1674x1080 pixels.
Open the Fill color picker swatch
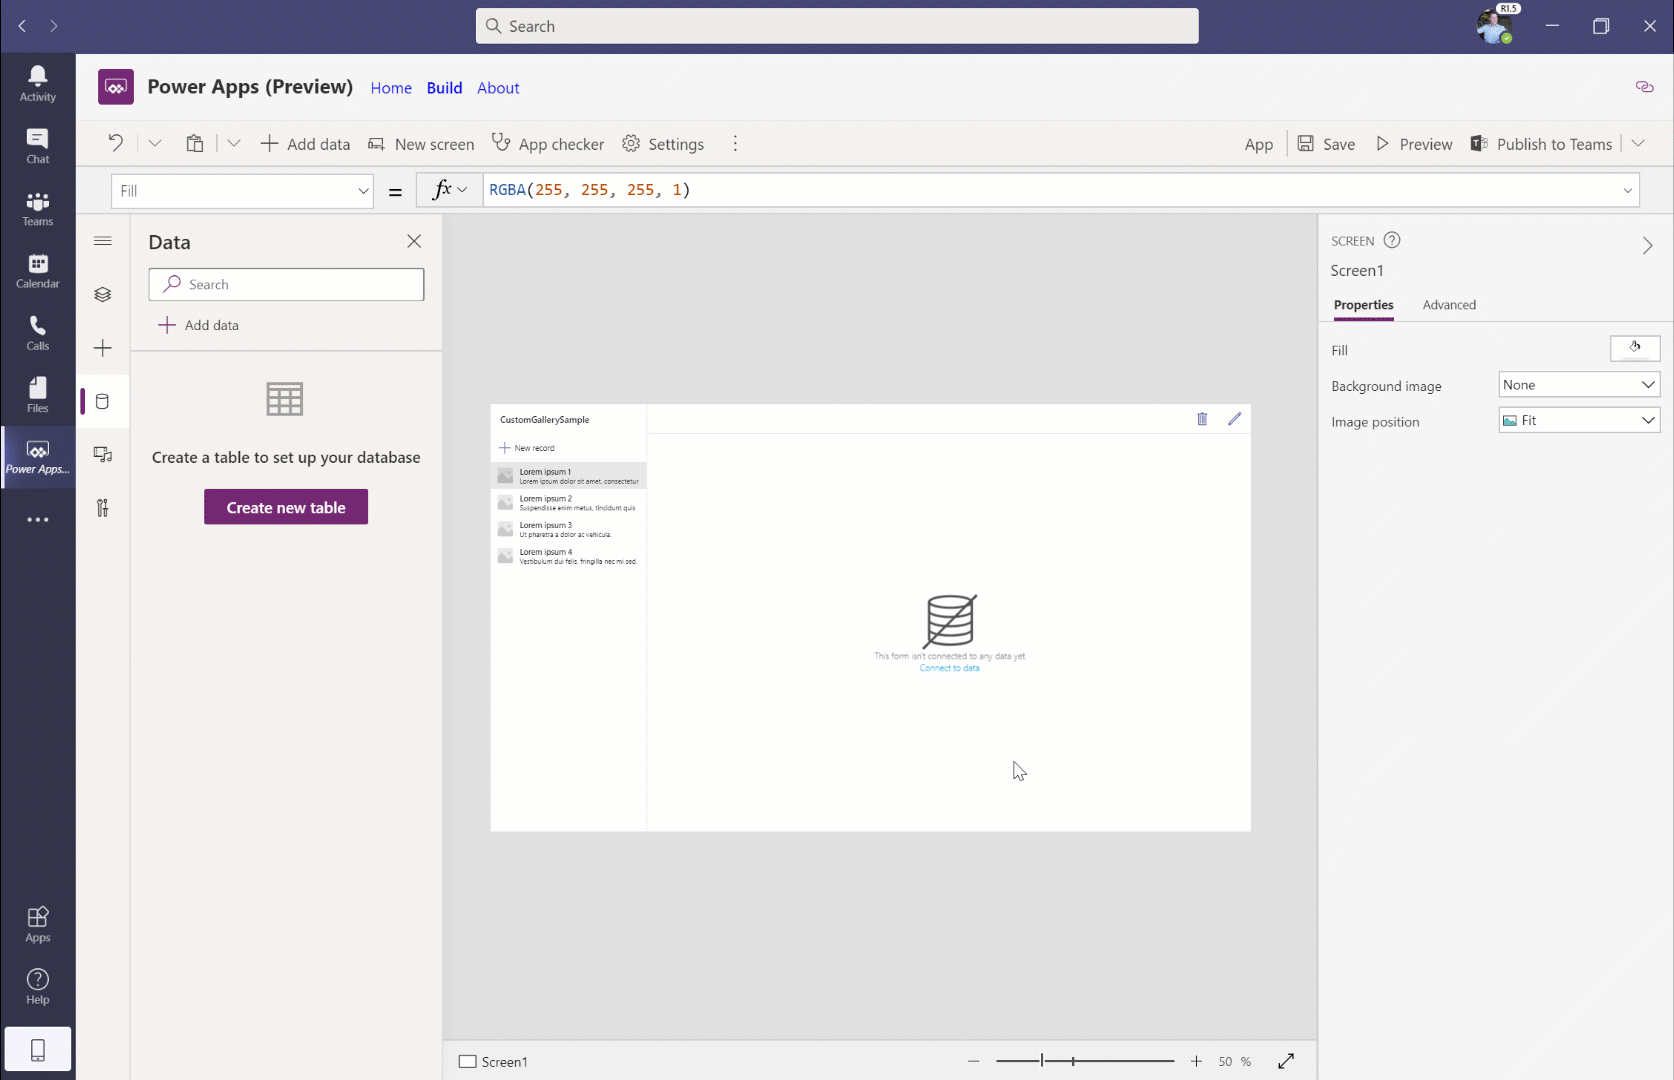click(1635, 348)
